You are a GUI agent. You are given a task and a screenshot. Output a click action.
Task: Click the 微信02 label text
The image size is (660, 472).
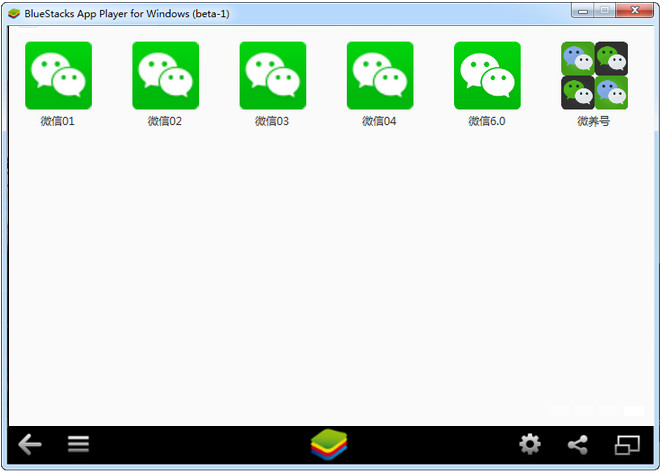(x=165, y=121)
